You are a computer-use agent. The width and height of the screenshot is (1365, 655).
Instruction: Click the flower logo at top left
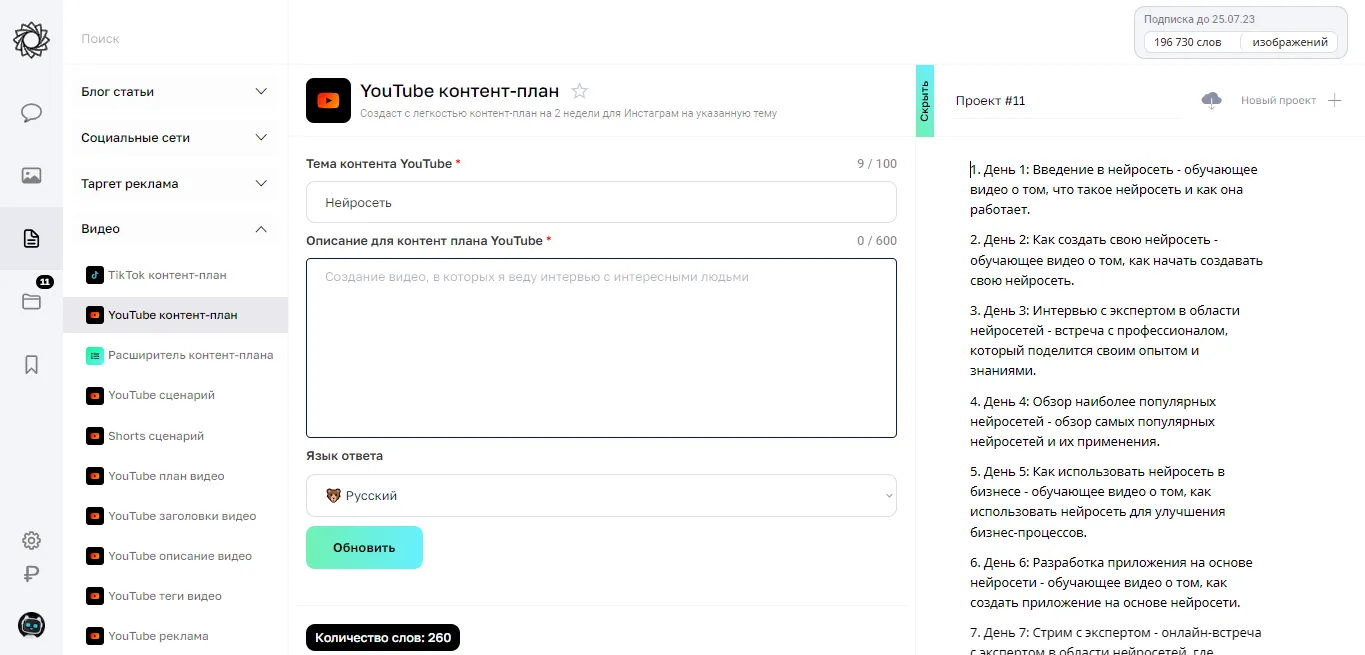[31, 38]
